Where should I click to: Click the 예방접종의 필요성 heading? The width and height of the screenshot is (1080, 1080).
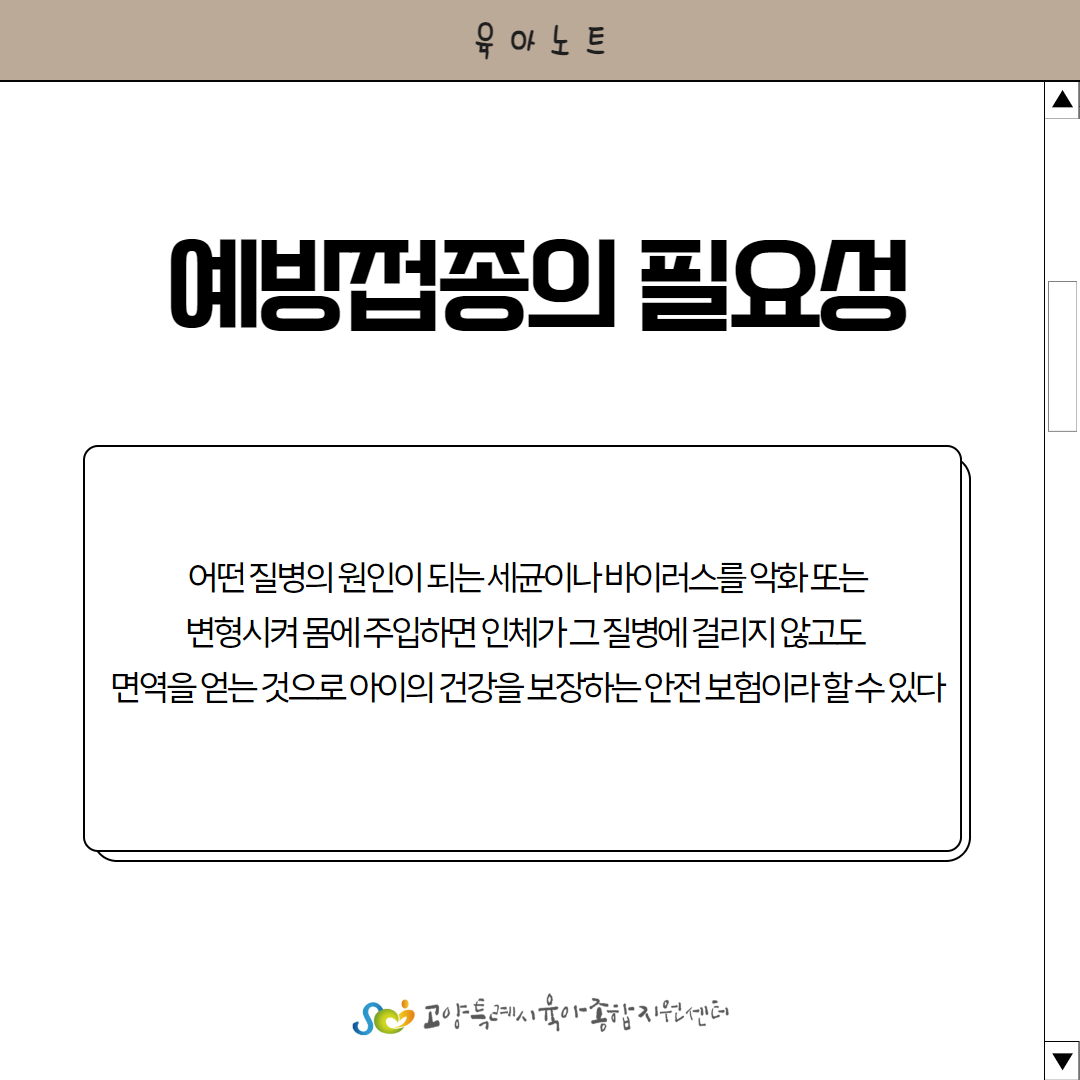(538, 284)
